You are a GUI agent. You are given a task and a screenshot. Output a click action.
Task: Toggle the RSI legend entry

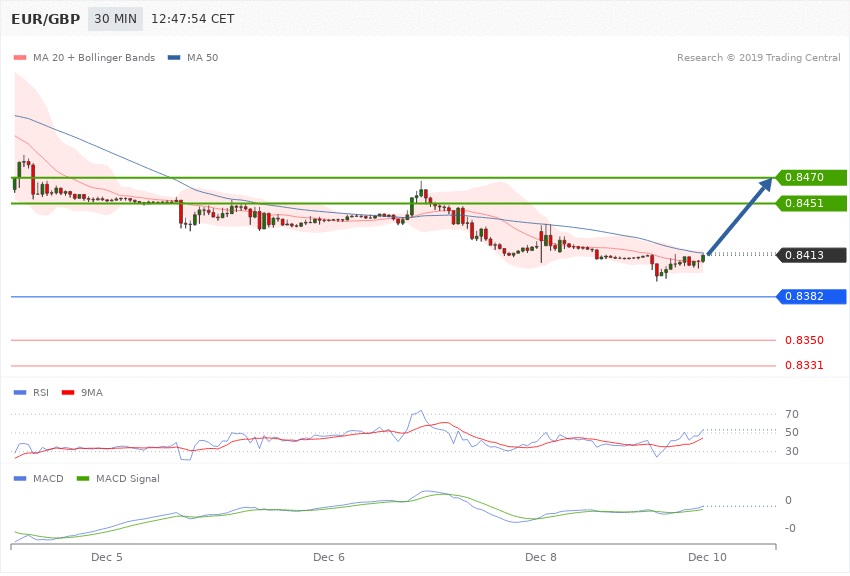click(x=34, y=392)
